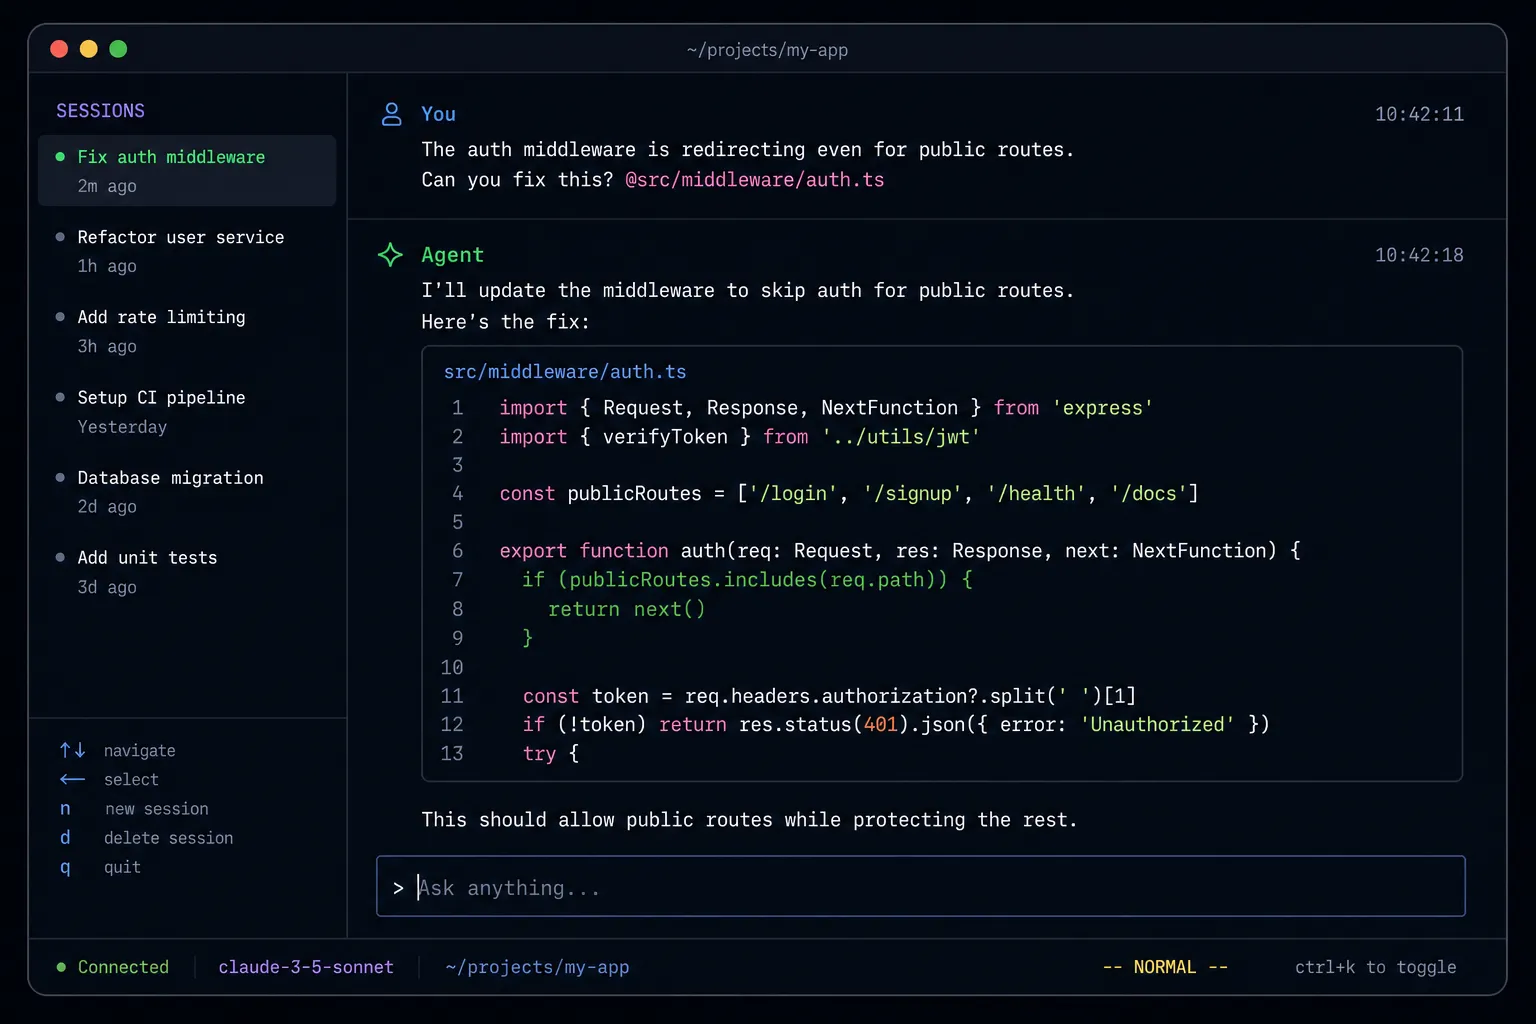Image resolution: width=1536 pixels, height=1024 pixels.
Task: Click the ctrl+k to toggle hint
Action: click(1375, 967)
